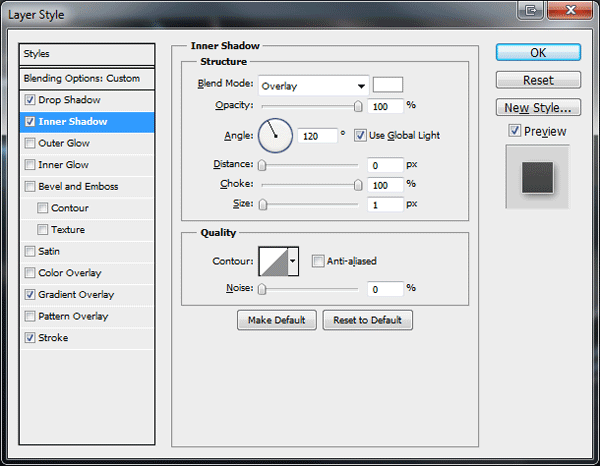Click the Noise slider handle
Screen dimensions: 600x466
click(262, 289)
